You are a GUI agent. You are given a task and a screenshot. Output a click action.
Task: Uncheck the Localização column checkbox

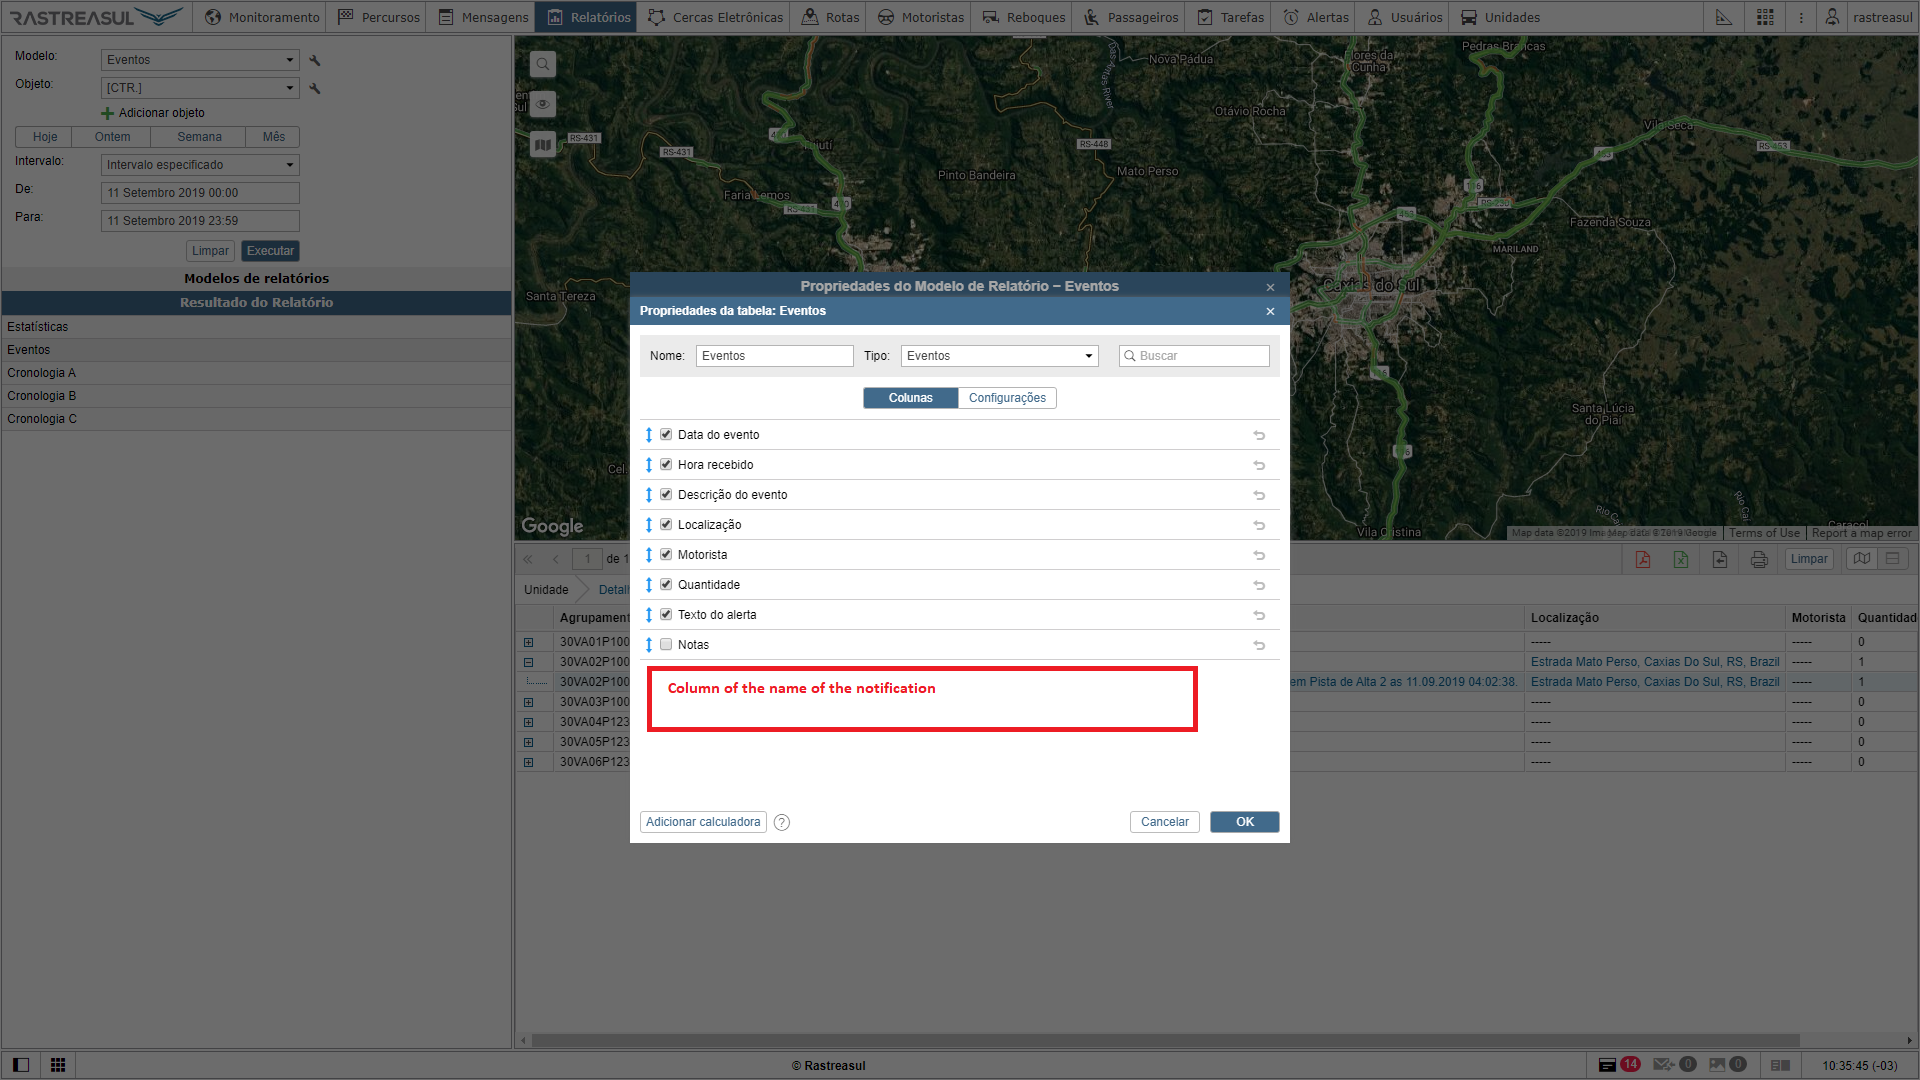tap(666, 525)
